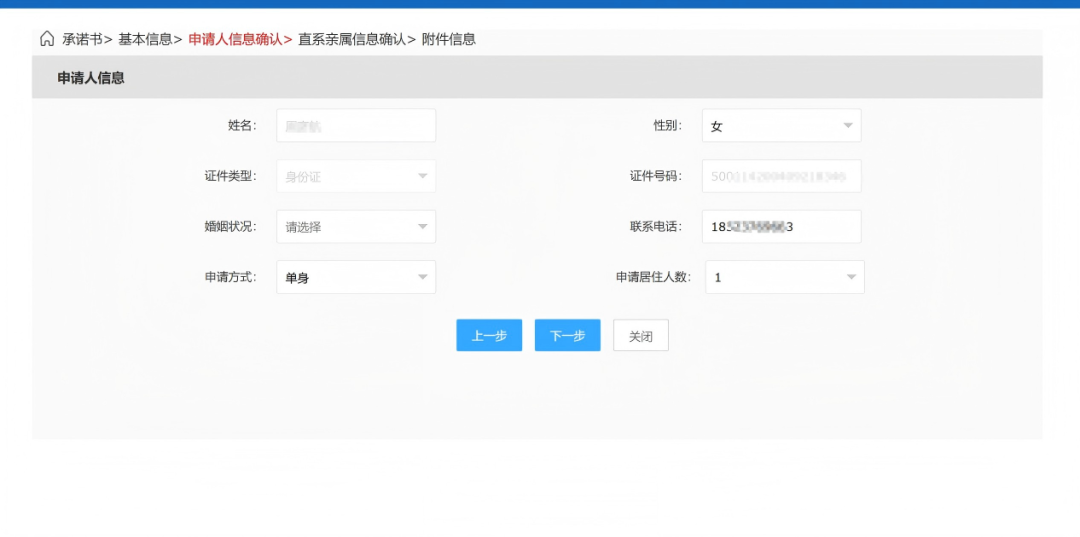Open the 基本信息 breadcrumb step
This screenshot has width=1080, height=537.
click(x=145, y=39)
